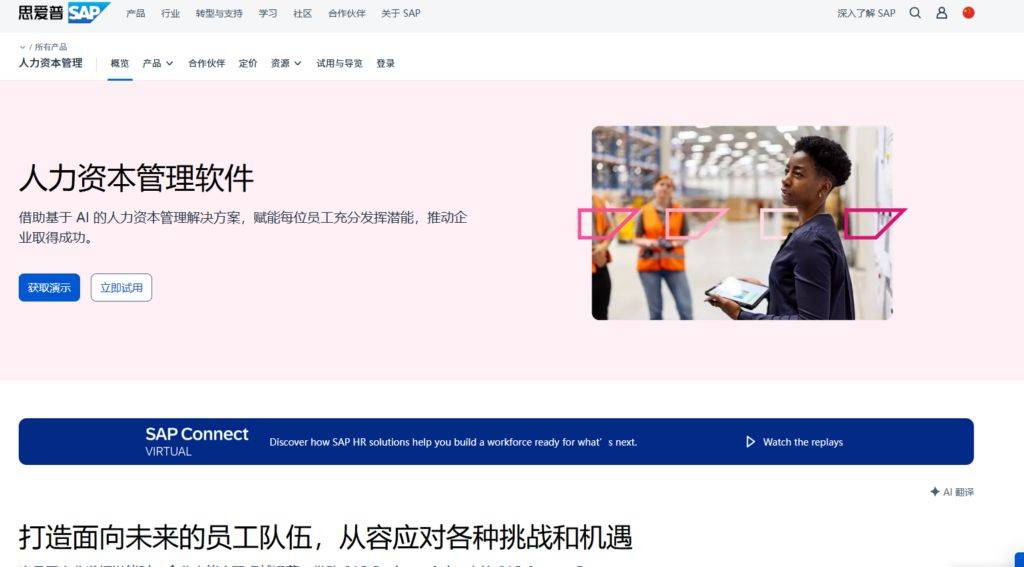The image size is (1024, 567).
Task: Click the warehouse hero image
Action: click(x=742, y=223)
